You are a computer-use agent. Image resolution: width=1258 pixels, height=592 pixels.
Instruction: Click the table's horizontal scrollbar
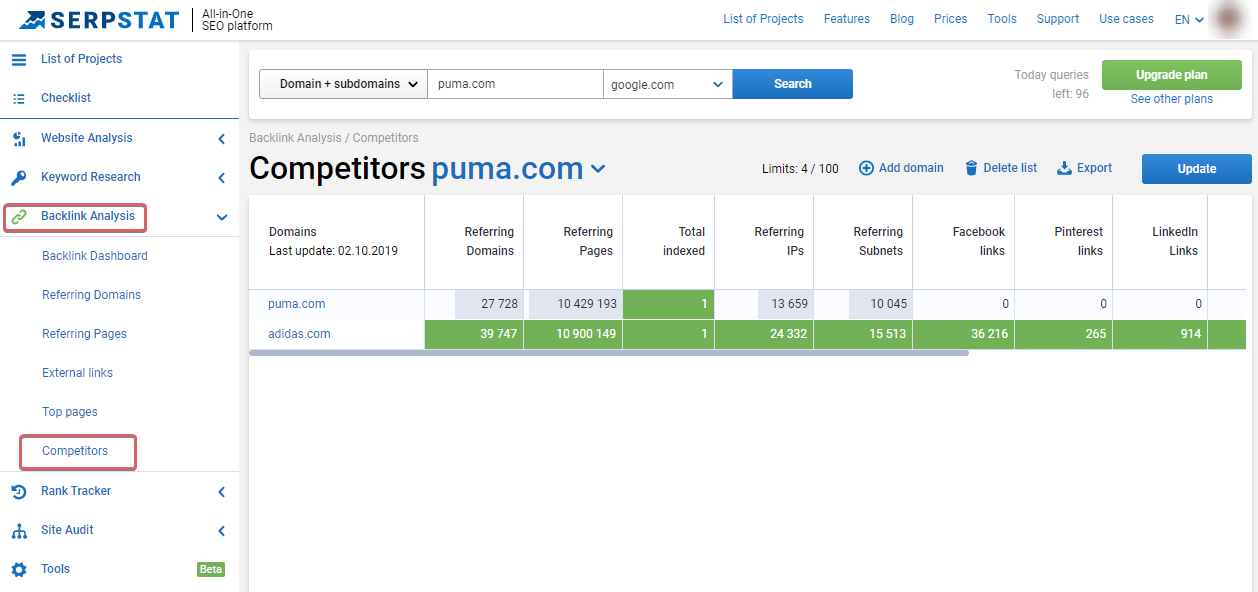[608, 353]
